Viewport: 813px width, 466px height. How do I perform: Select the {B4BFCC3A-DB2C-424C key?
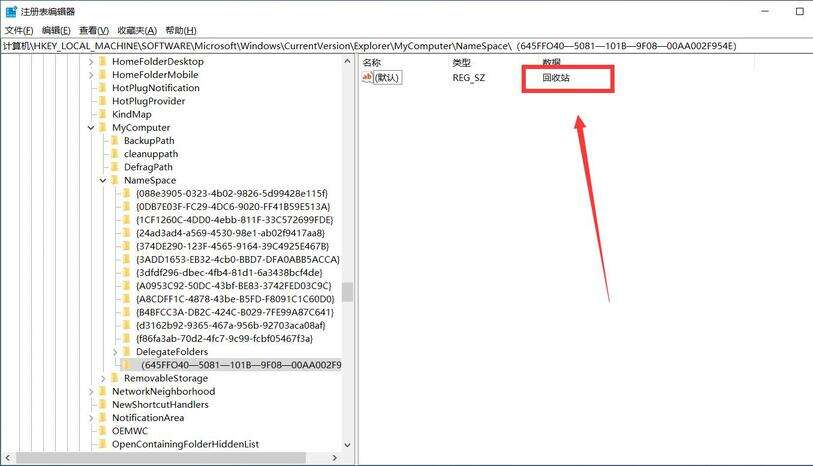[234, 313]
